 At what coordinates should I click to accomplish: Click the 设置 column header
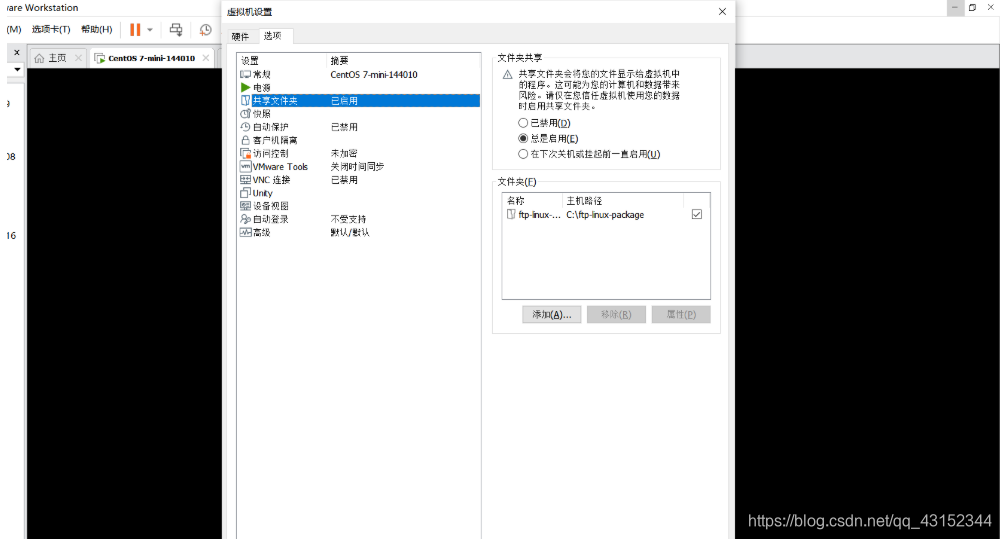[x=282, y=61]
